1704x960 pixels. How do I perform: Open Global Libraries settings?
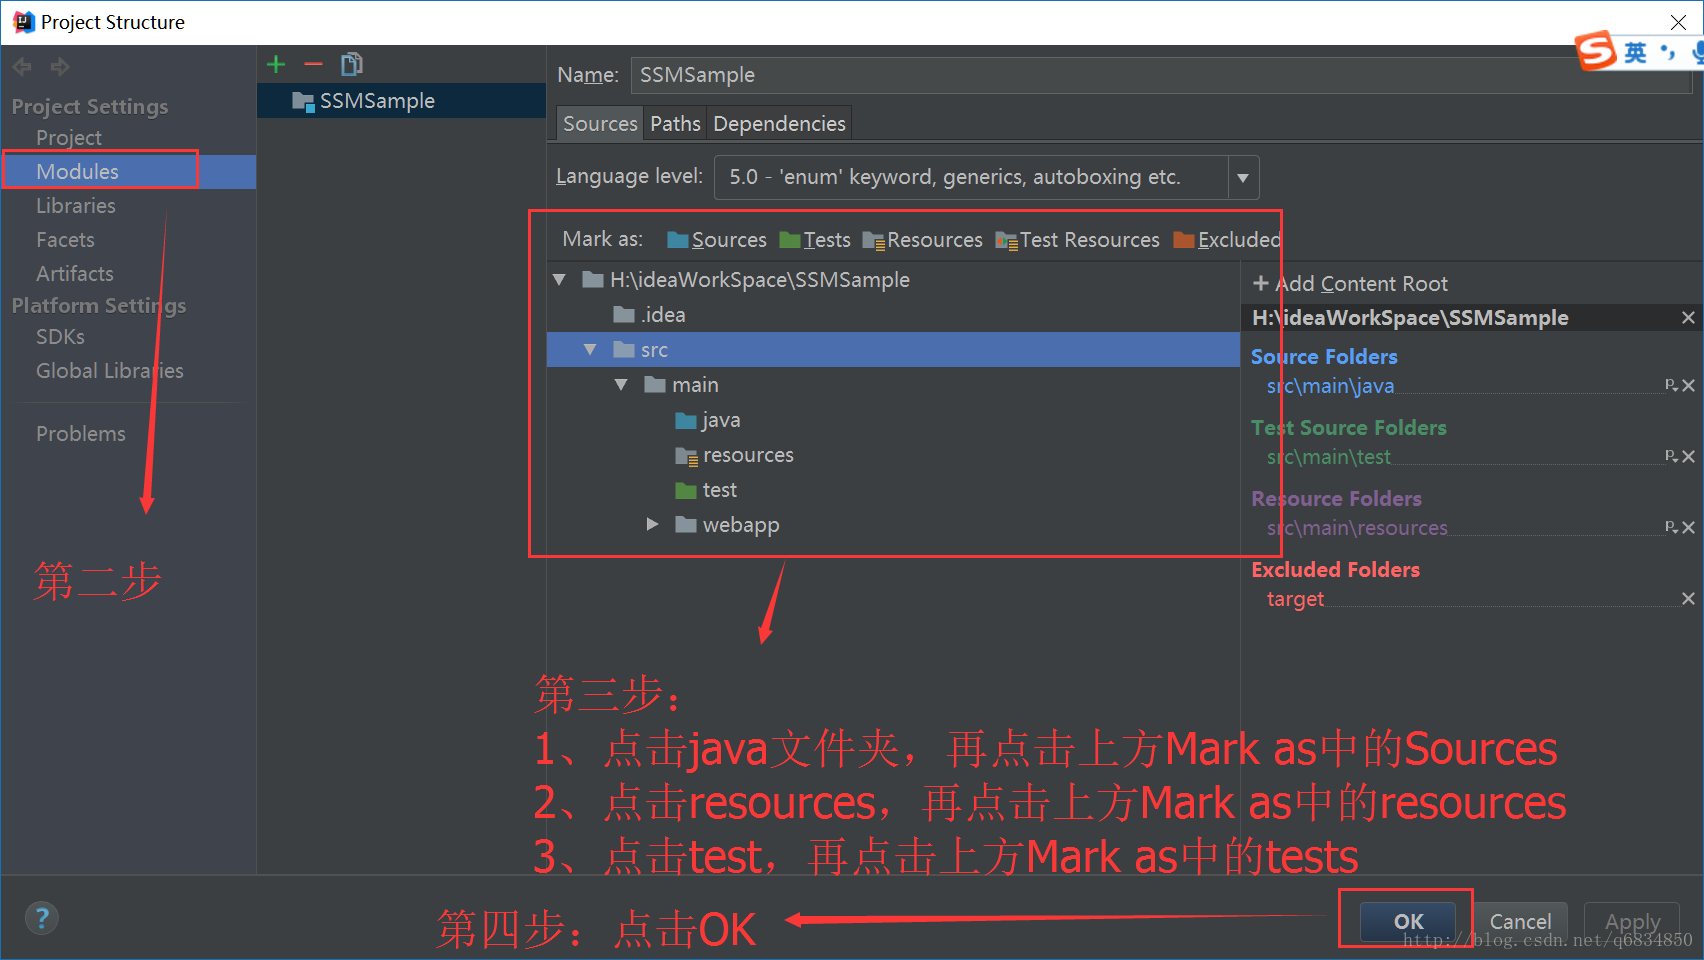[110, 371]
